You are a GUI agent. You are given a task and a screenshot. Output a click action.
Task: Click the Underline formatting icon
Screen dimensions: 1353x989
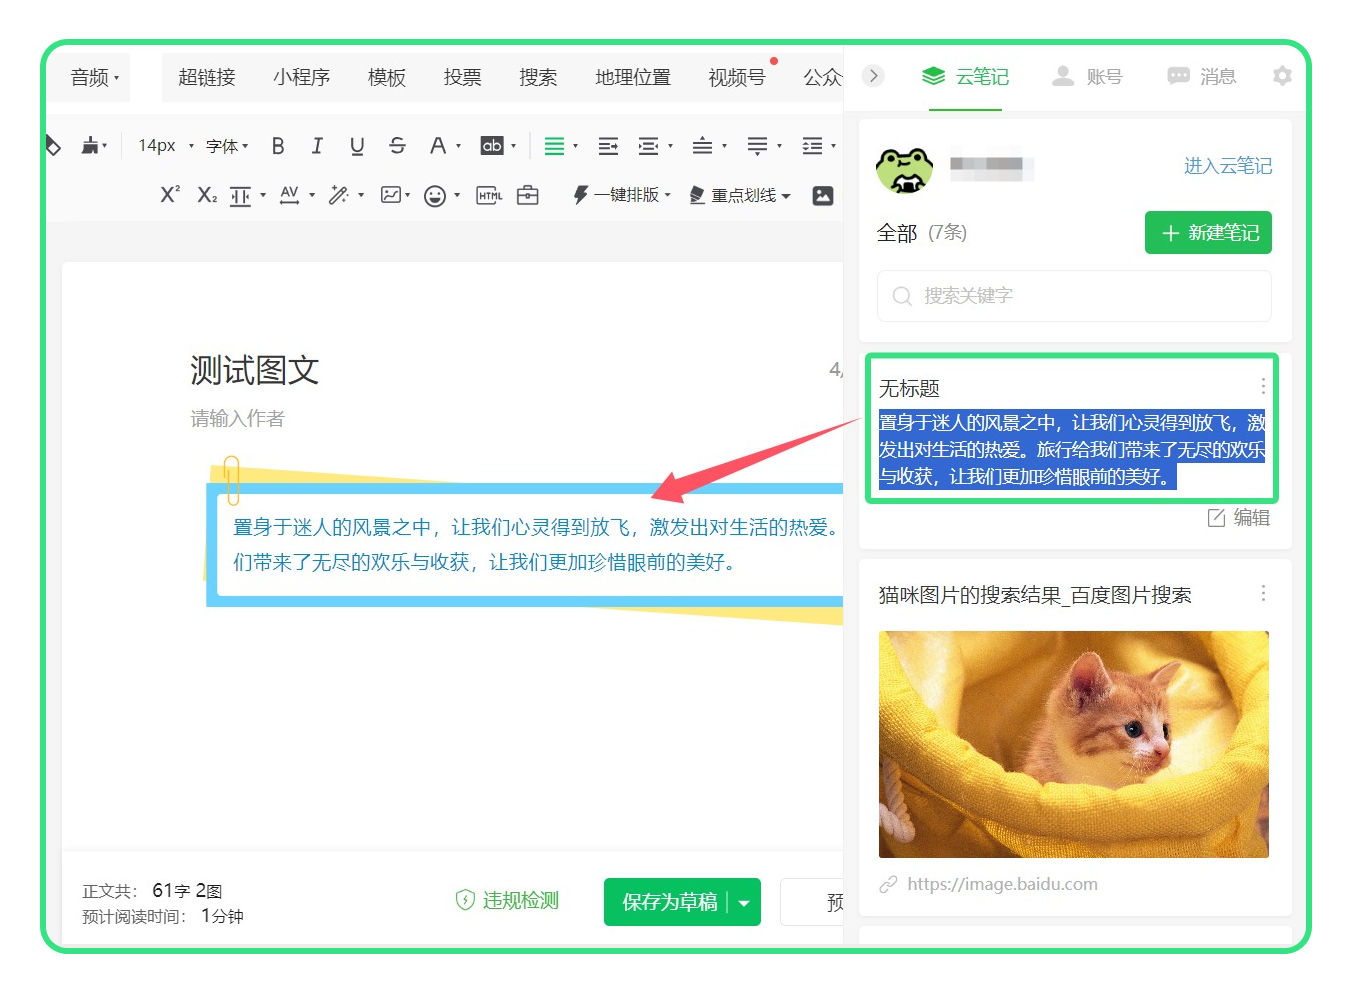(x=357, y=146)
